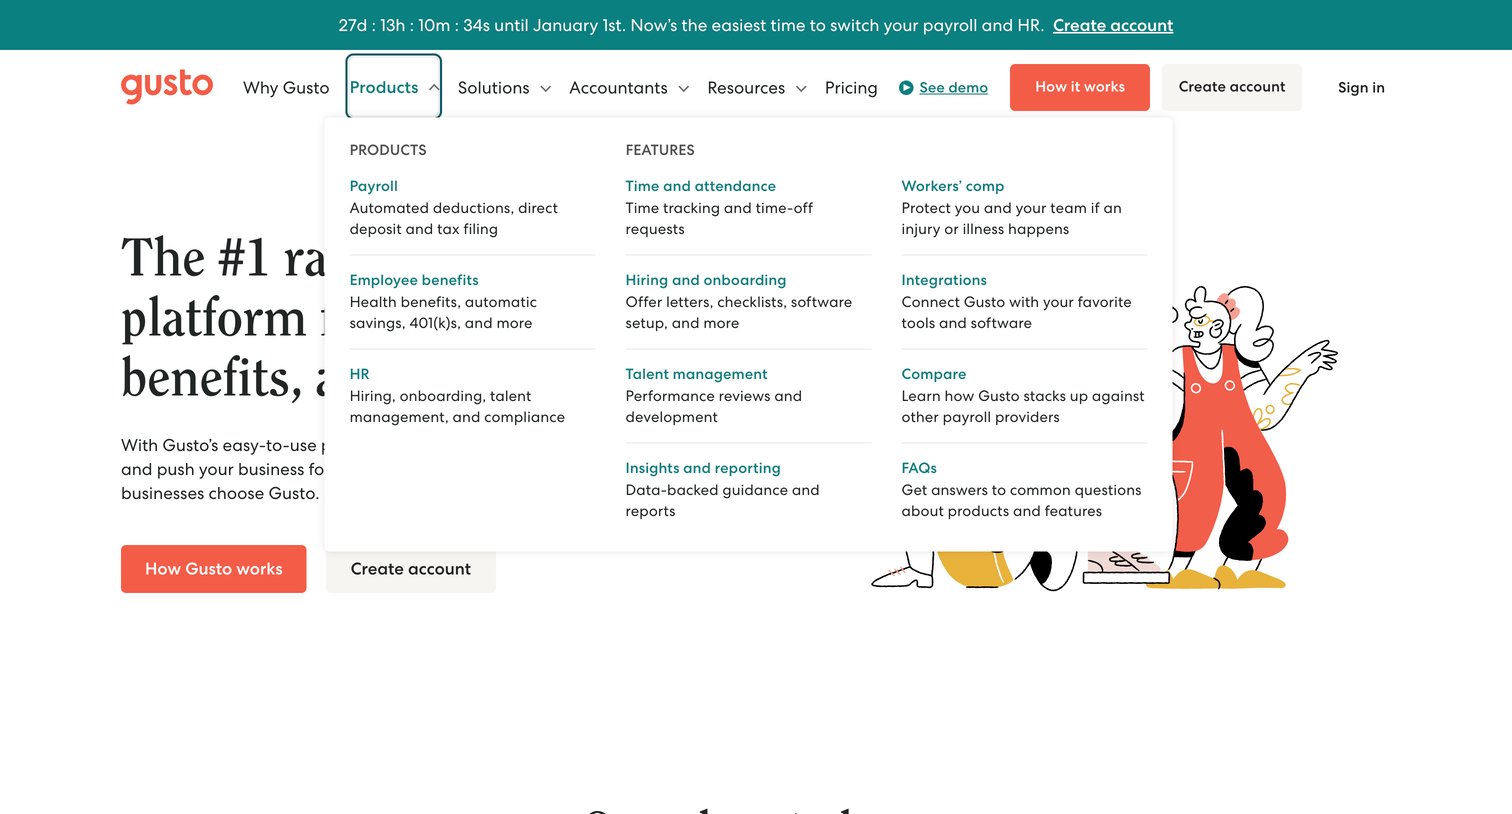Image resolution: width=1512 pixels, height=814 pixels.
Task: Expand the Resources dropdown chevron
Action: point(801,89)
